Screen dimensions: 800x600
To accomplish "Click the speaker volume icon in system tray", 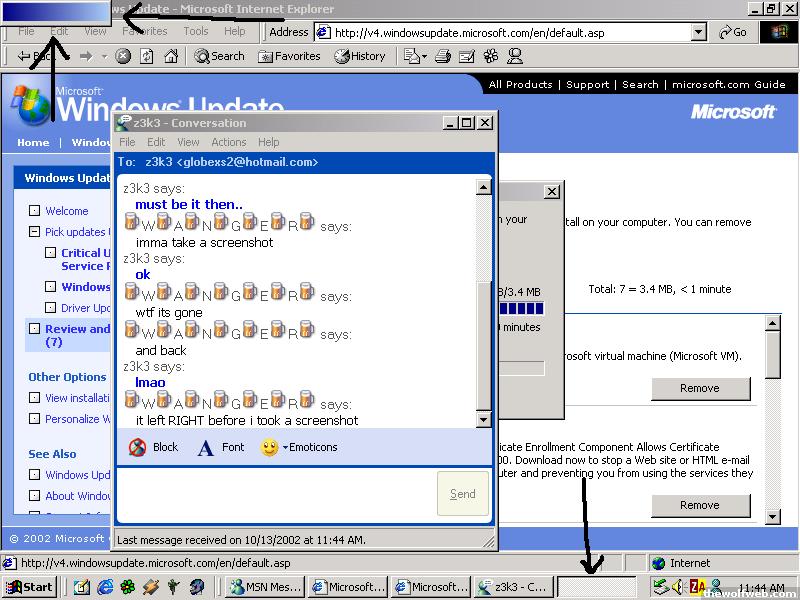I will click(677, 587).
